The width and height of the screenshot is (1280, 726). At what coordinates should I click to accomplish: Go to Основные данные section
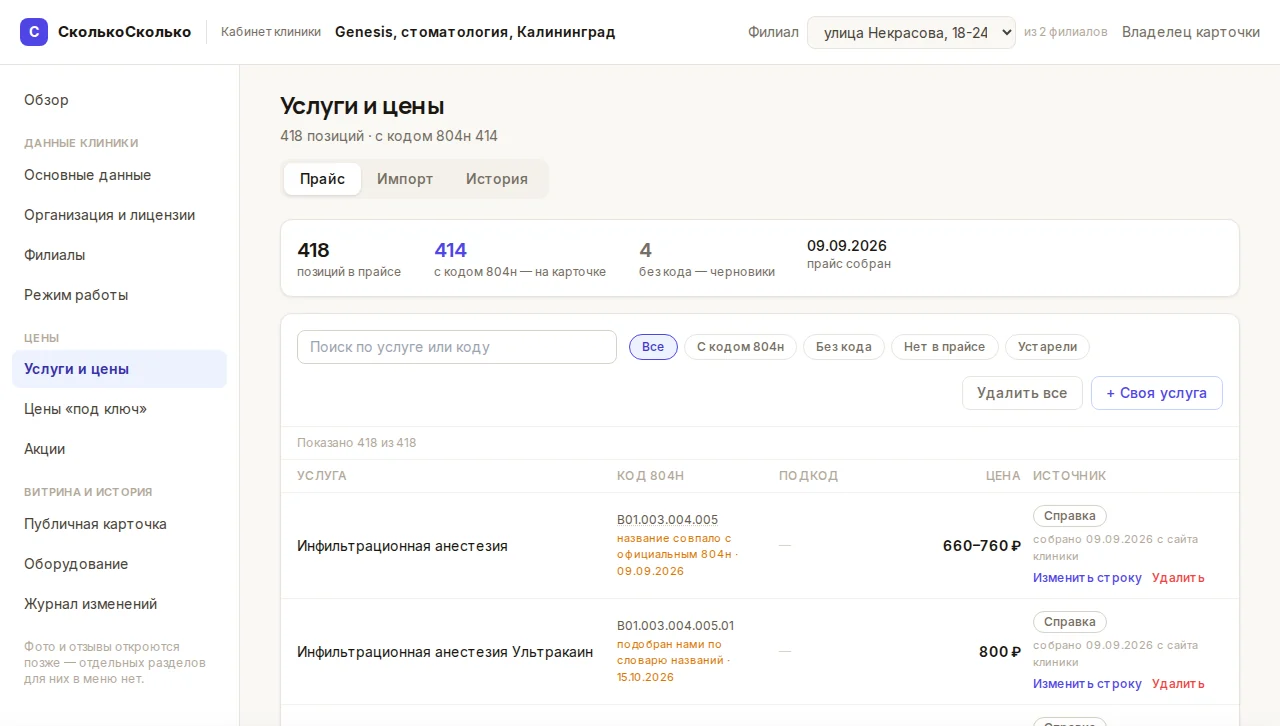(x=119, y=175)
